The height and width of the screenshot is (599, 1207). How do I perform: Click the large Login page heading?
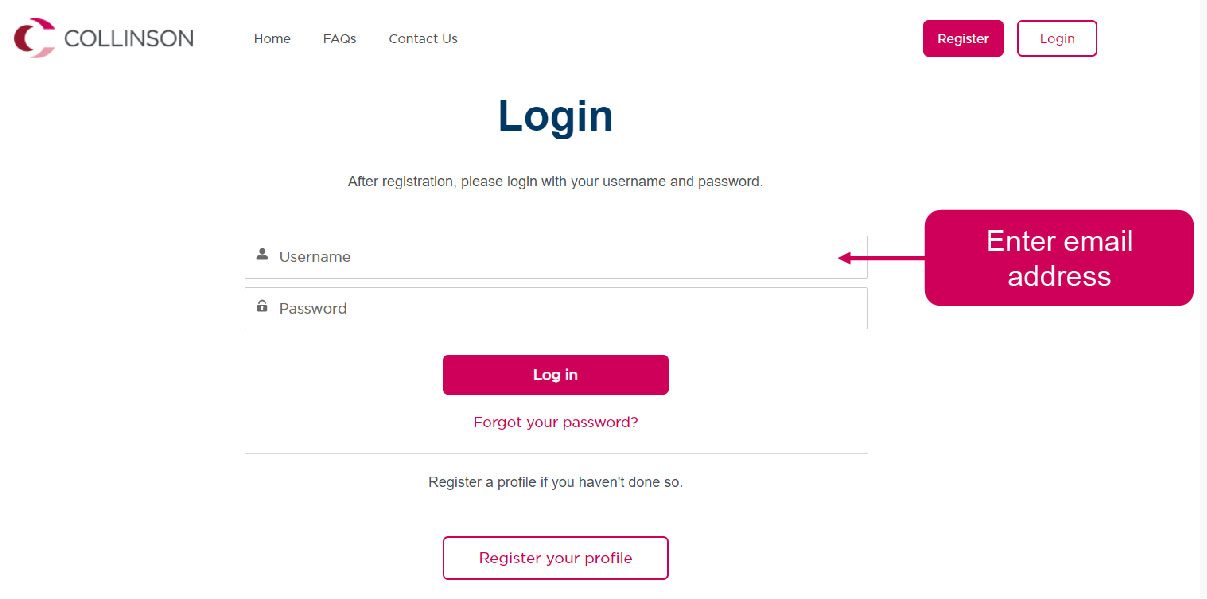pos(556,116)
